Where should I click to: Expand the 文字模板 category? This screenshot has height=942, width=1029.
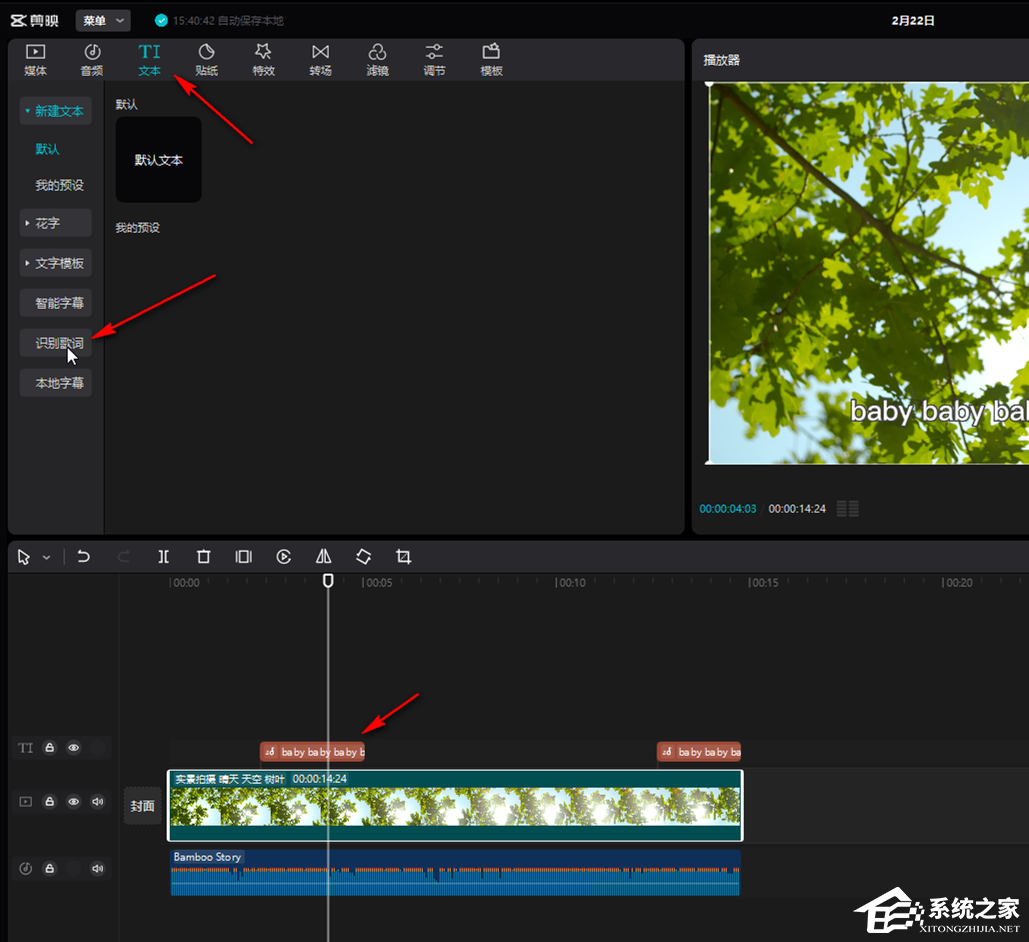[56, 263]
